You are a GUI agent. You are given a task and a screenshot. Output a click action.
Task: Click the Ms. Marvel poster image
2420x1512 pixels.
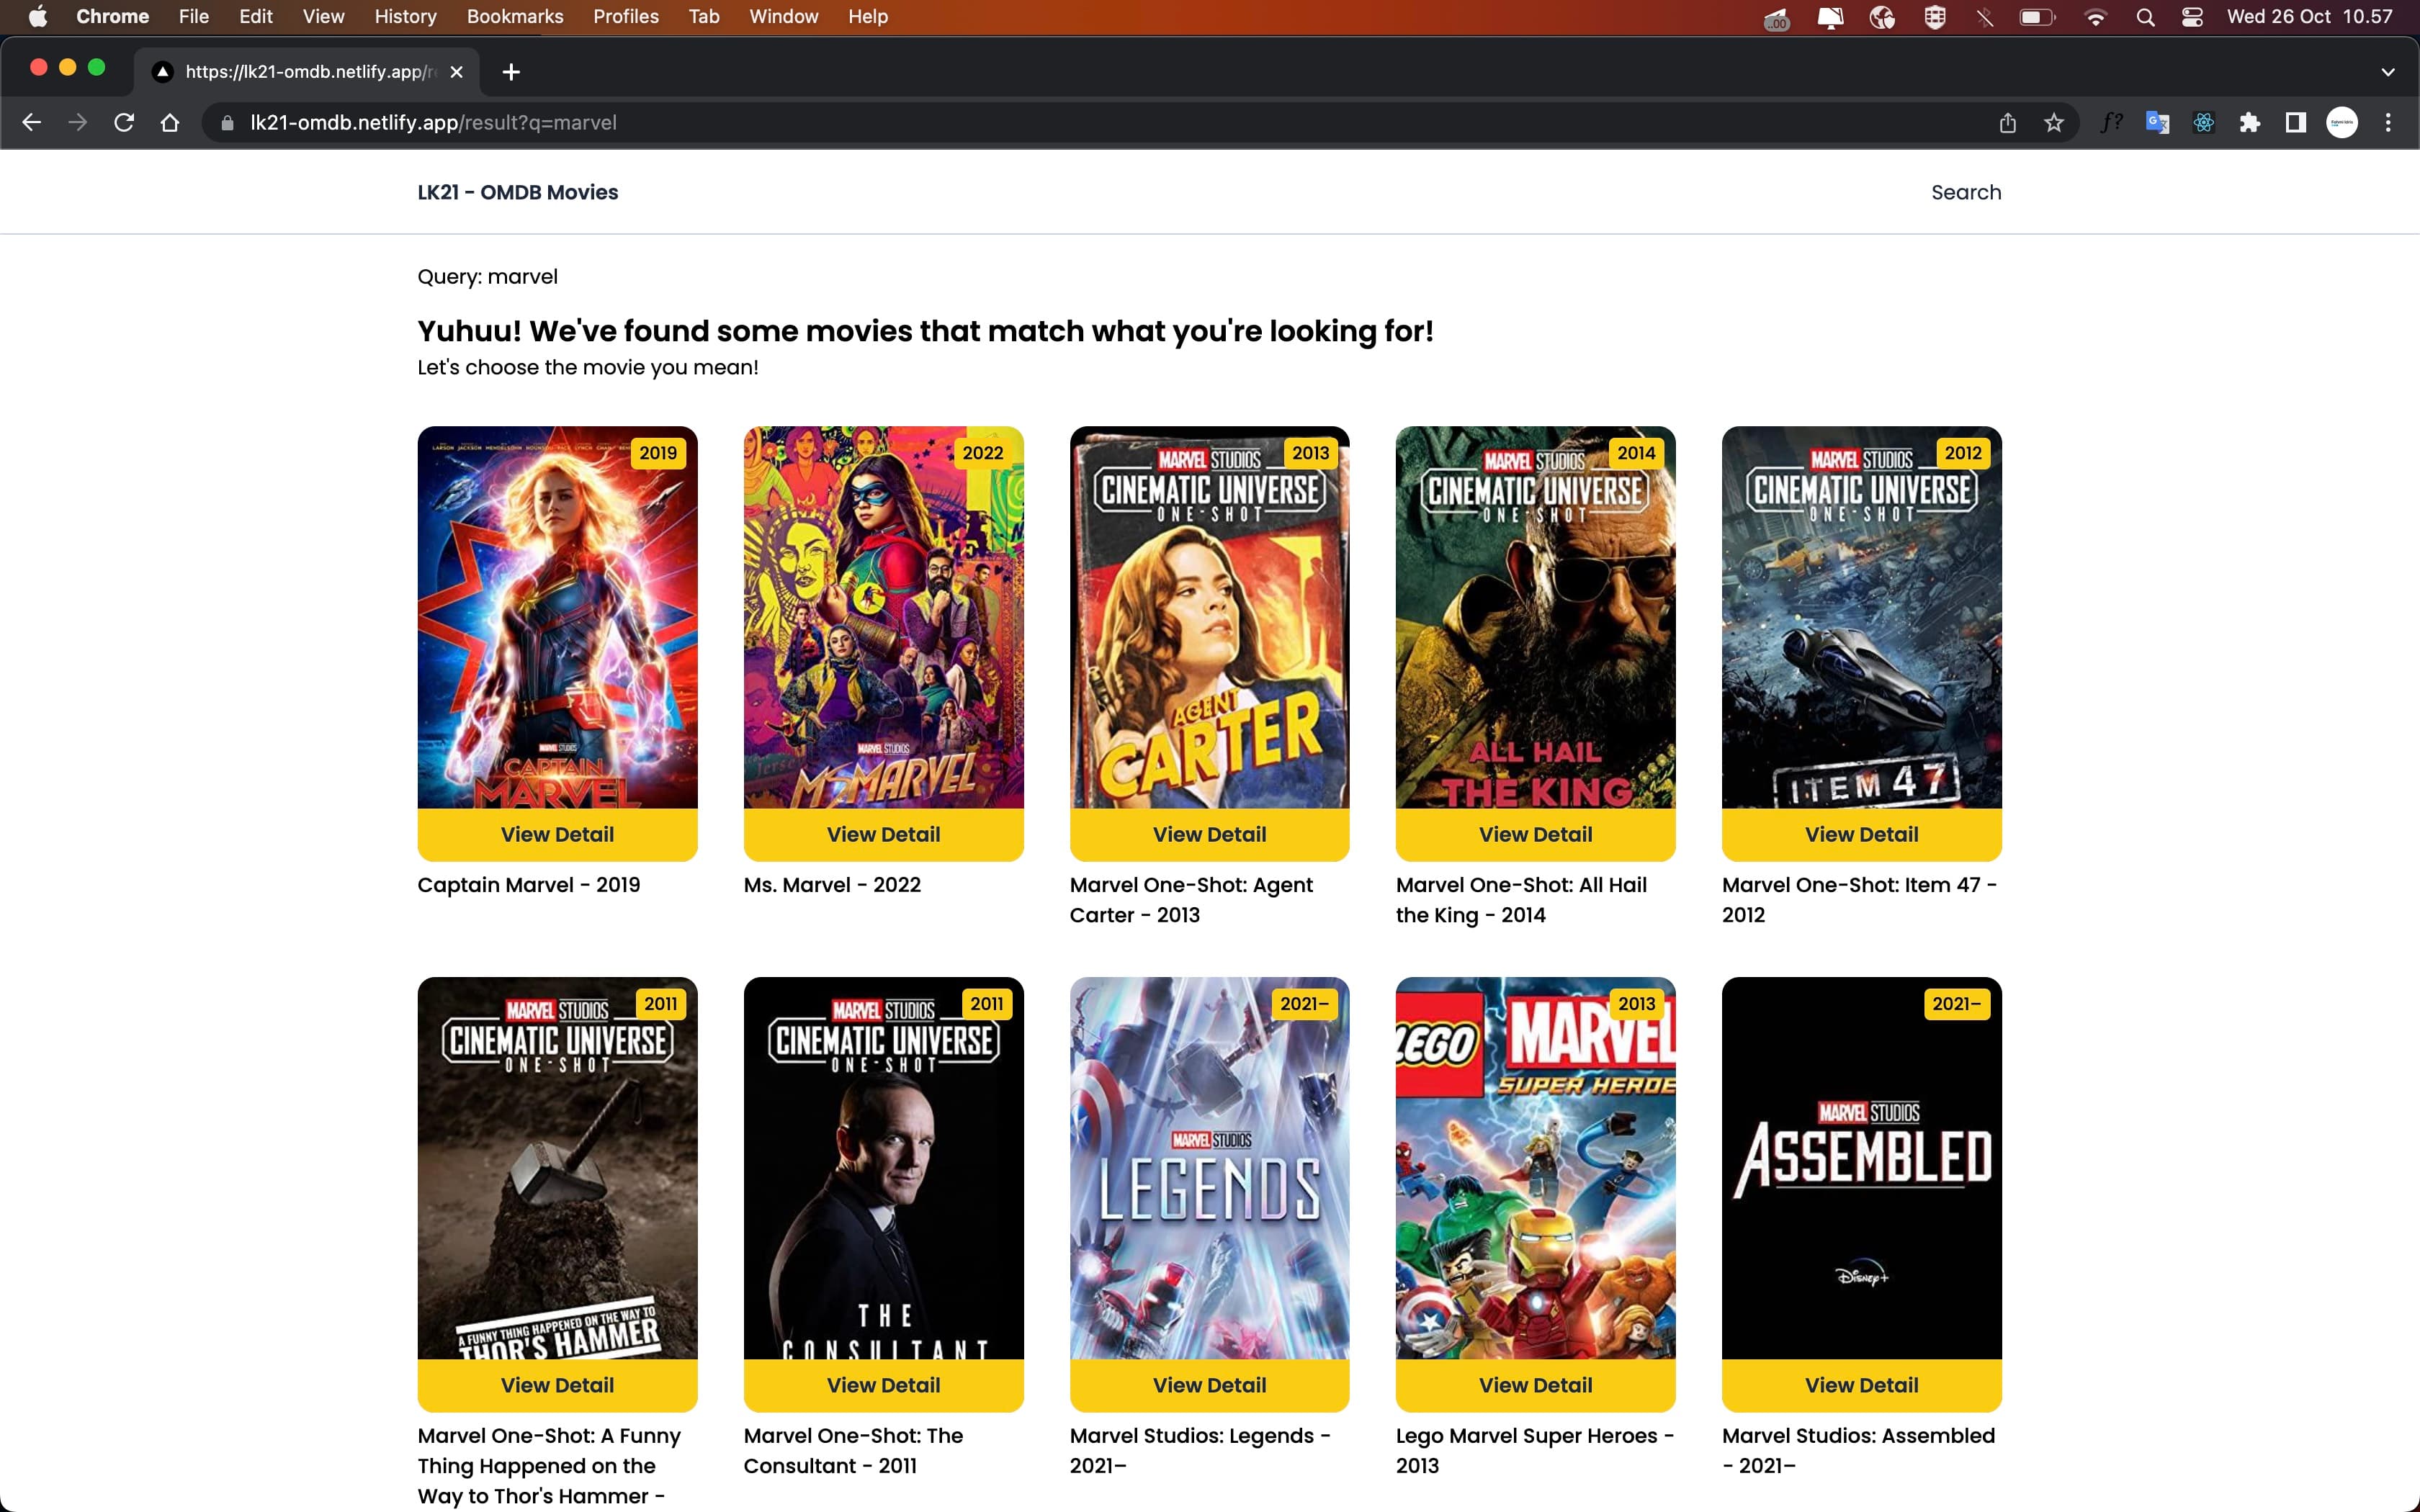(883, 617)
